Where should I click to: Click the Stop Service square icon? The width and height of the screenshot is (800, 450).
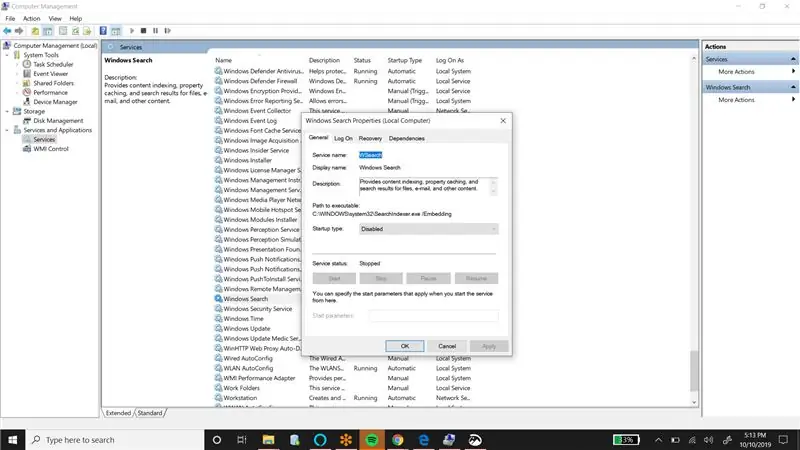(143, 31)
